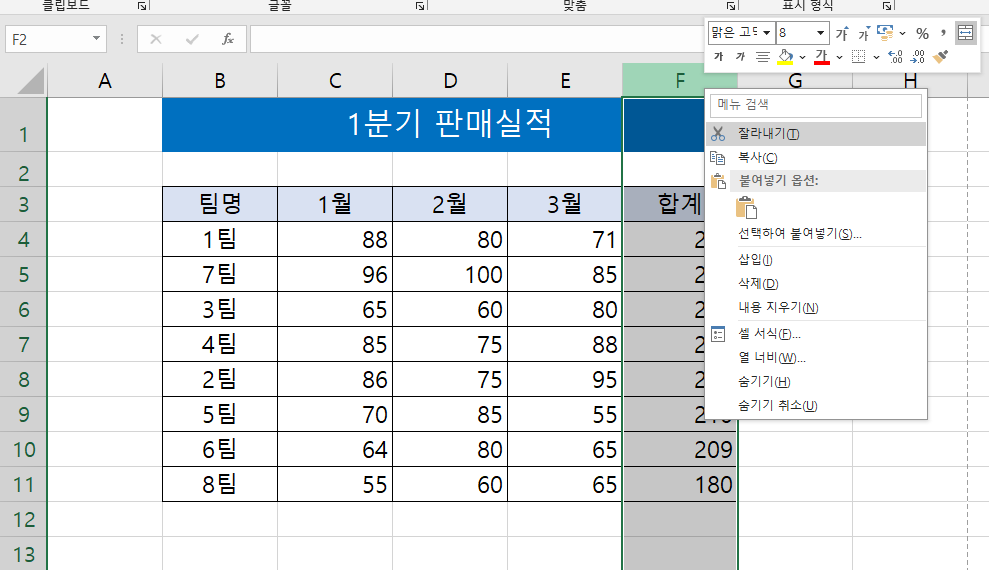Choose 잘라내기 from context menu
The image size is (989, 570).
point(816,134)
